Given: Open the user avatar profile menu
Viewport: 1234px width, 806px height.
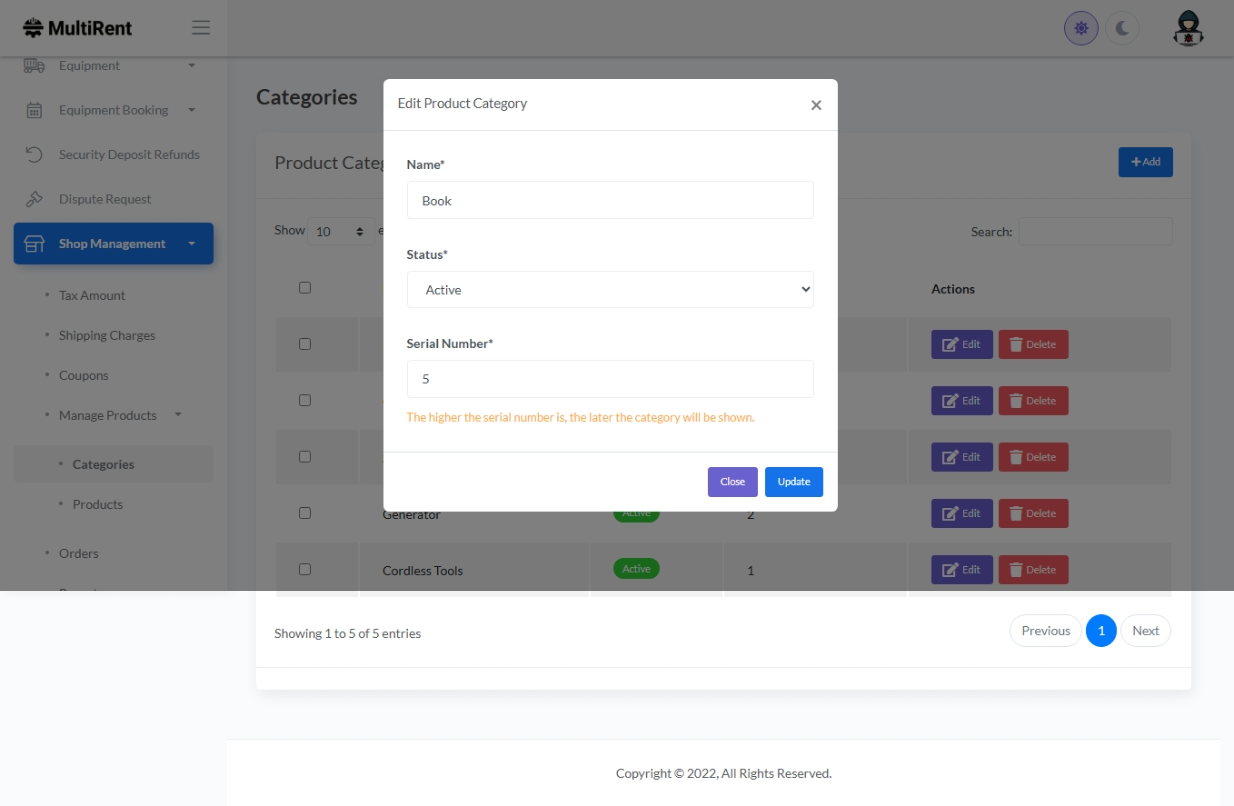Looking at the screenshot, I should pyautogui.click(x=1188, y=29).
